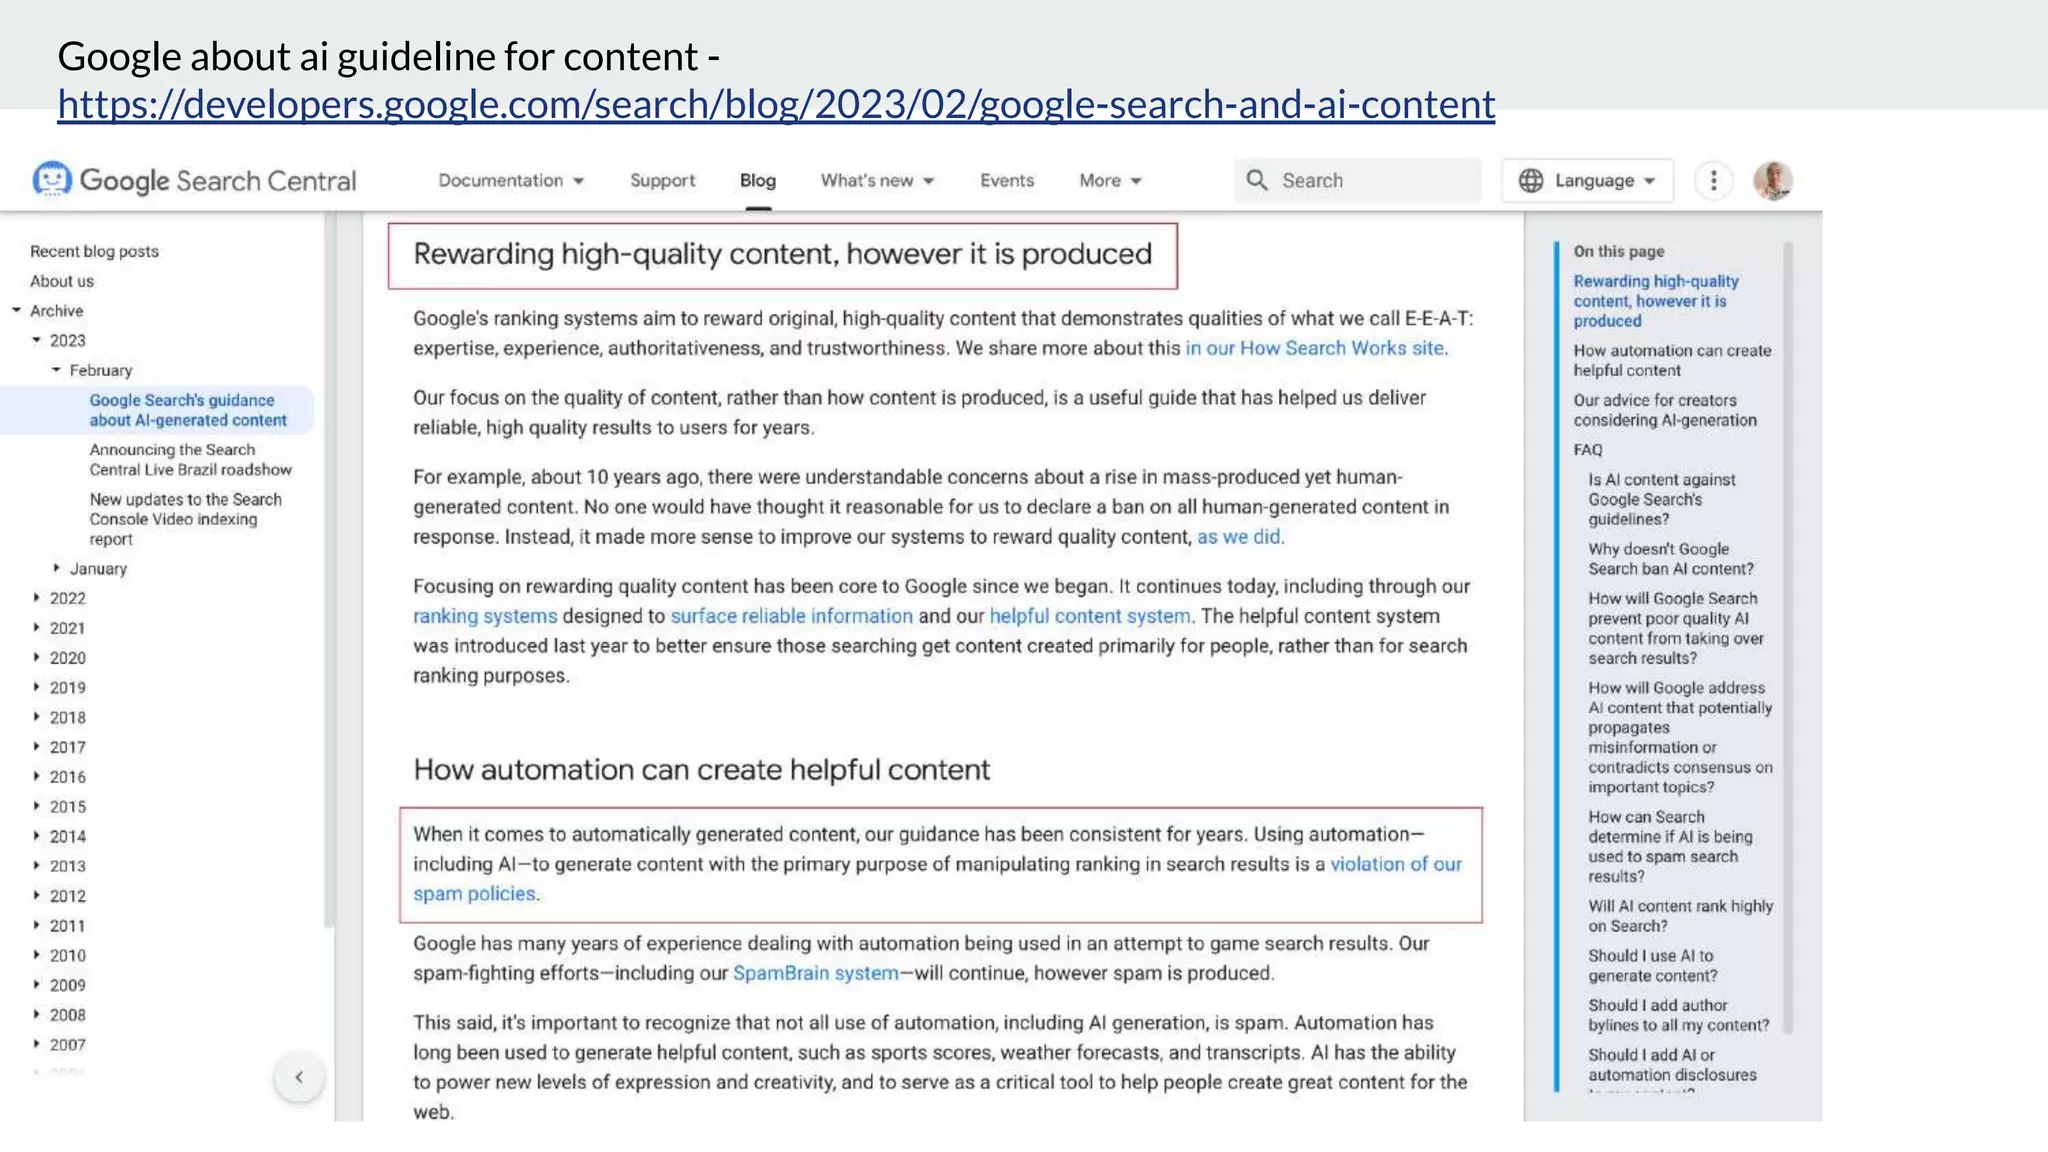The width and height of the screenshot is (2048, 1152).
Task: Collapse the left sidebar with chevron button
Action: click(x=299, y=1077)
